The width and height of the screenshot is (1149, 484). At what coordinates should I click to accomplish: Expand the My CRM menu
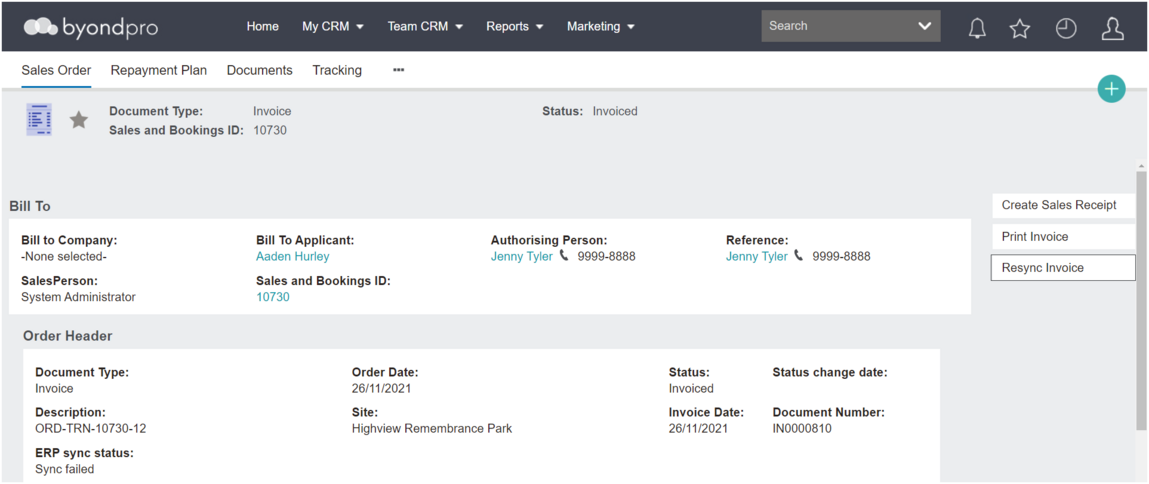[333, 26]
